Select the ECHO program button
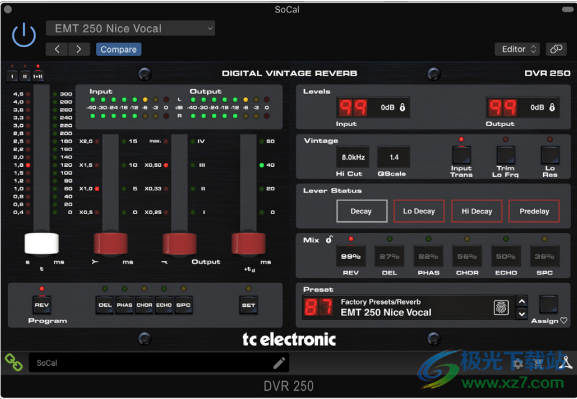Viewport: 577px width, 399px height. [x=164, y=305]
